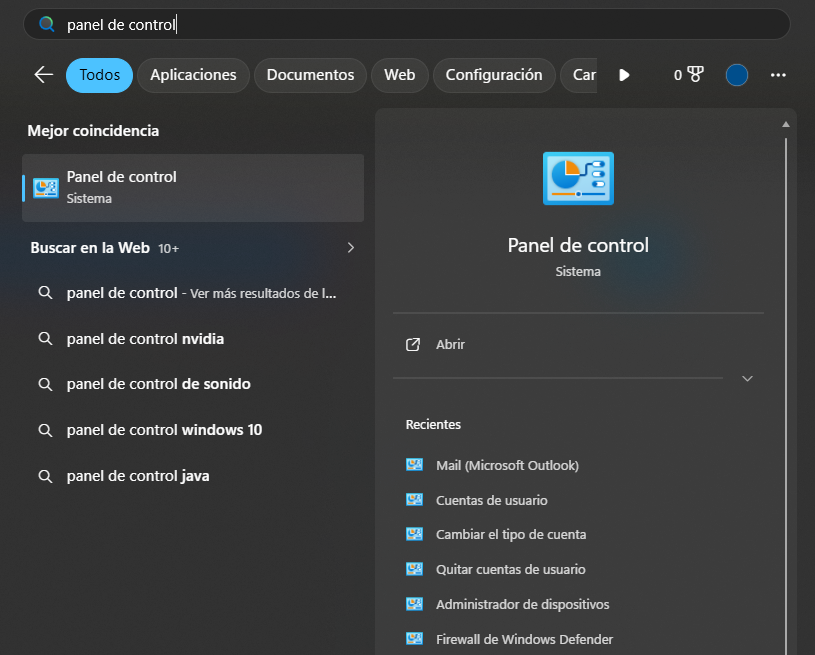
Task: Show more filter tabs with play arrow
Action: 624,75
